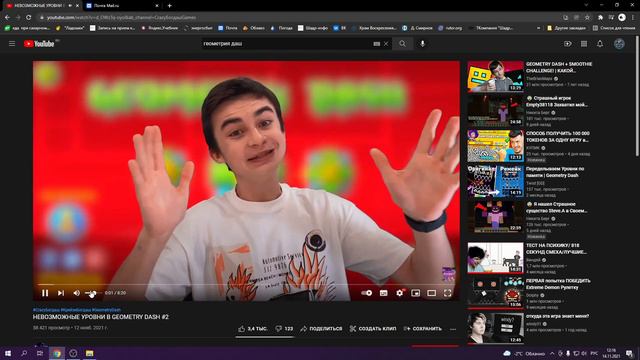Open the YouTube apps grid
The height and width of the screenshot is (360, 640).
coord(584,44)
